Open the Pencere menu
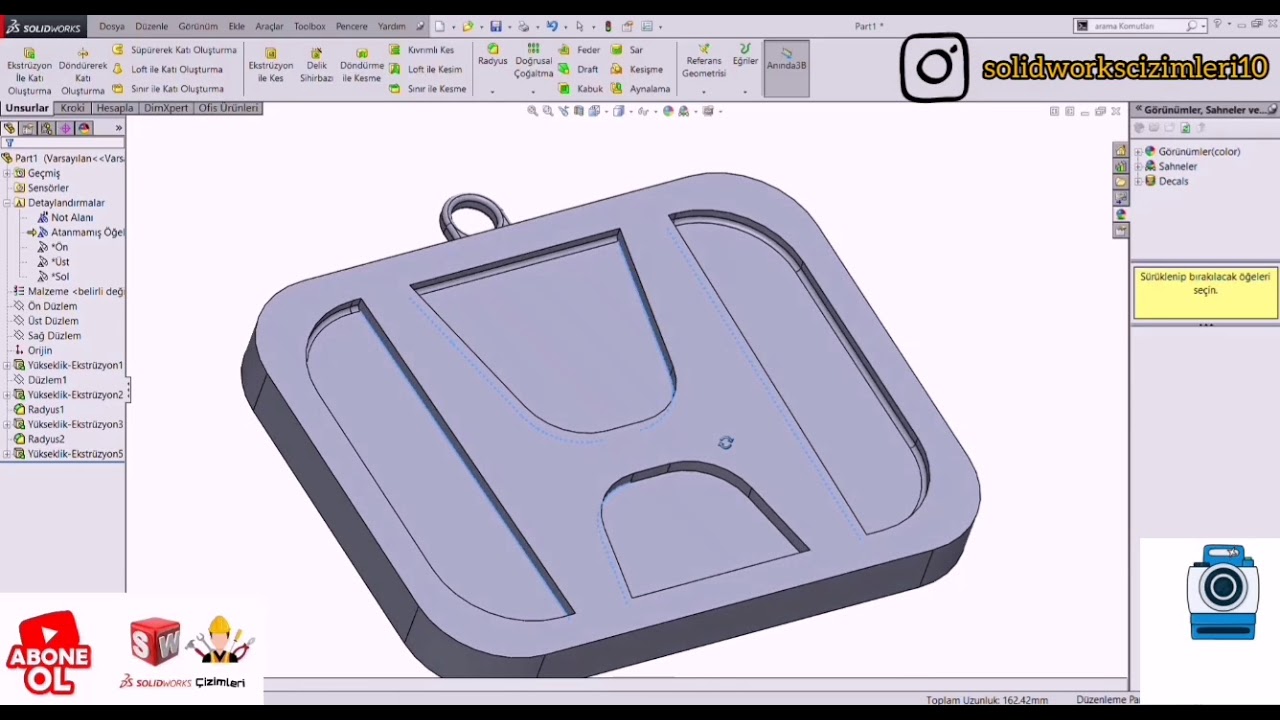This screenshot has height=720, width=1280. point(351,26)
